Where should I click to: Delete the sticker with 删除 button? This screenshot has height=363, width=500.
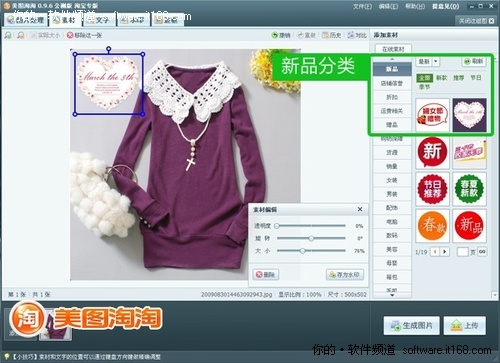pyautogui.click(x=266, y=275)
